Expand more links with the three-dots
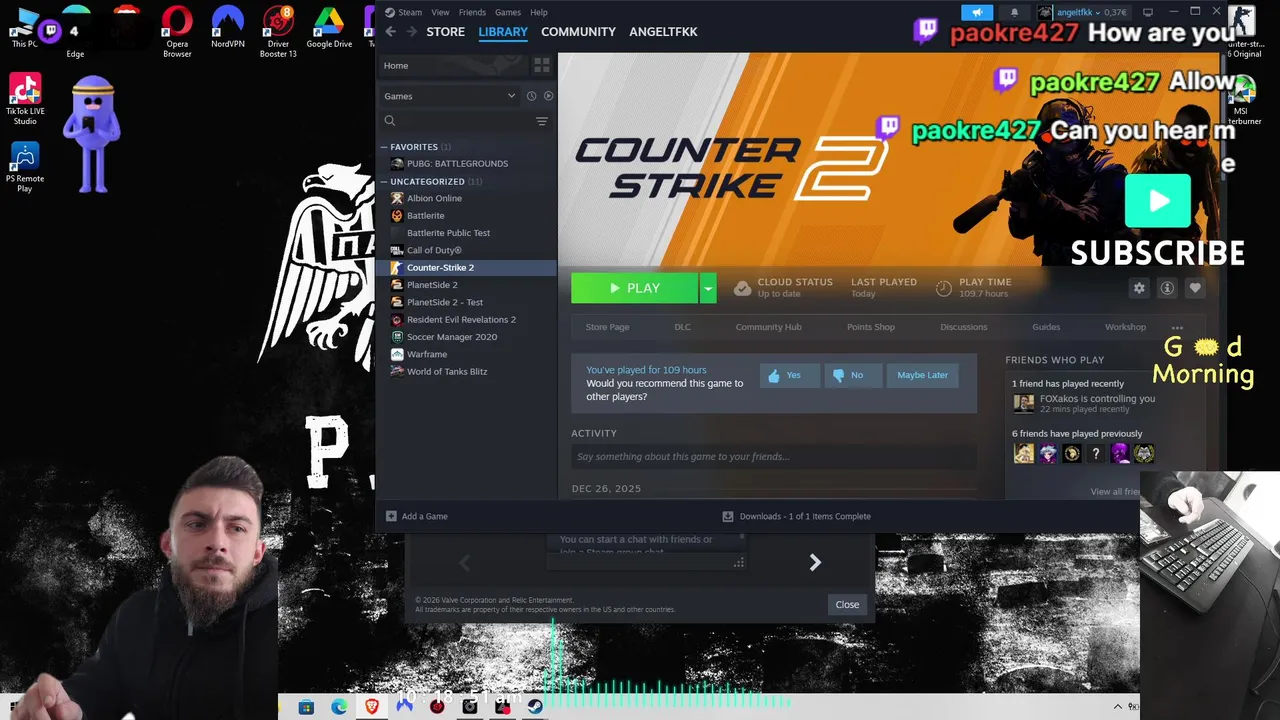1280x720 pixels. tap(1177, 327)
